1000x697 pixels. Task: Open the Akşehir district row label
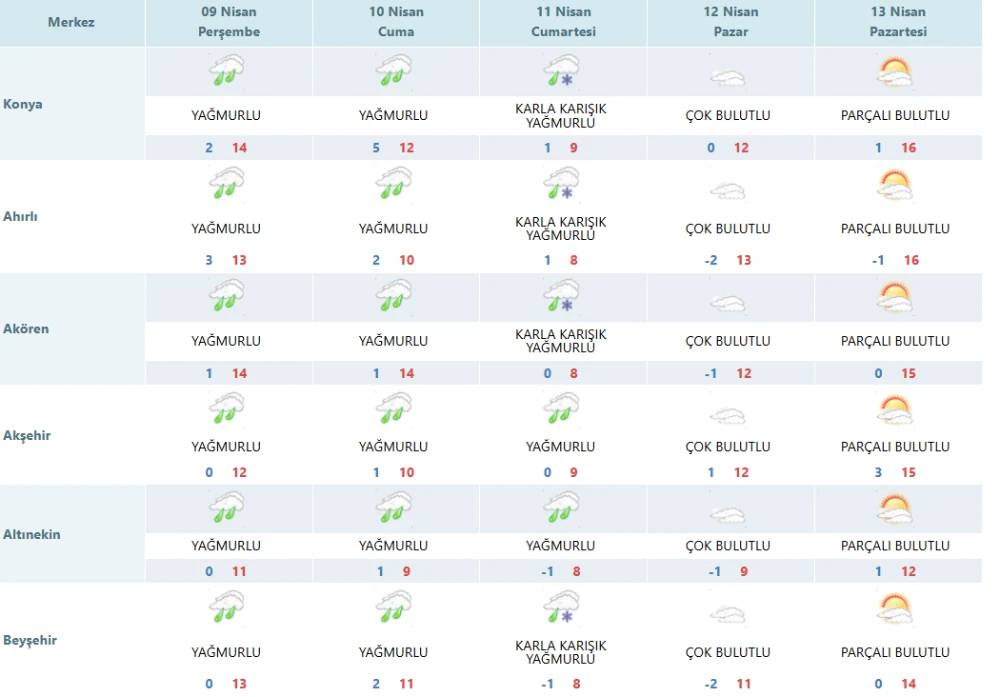click(x=27, y=436)
